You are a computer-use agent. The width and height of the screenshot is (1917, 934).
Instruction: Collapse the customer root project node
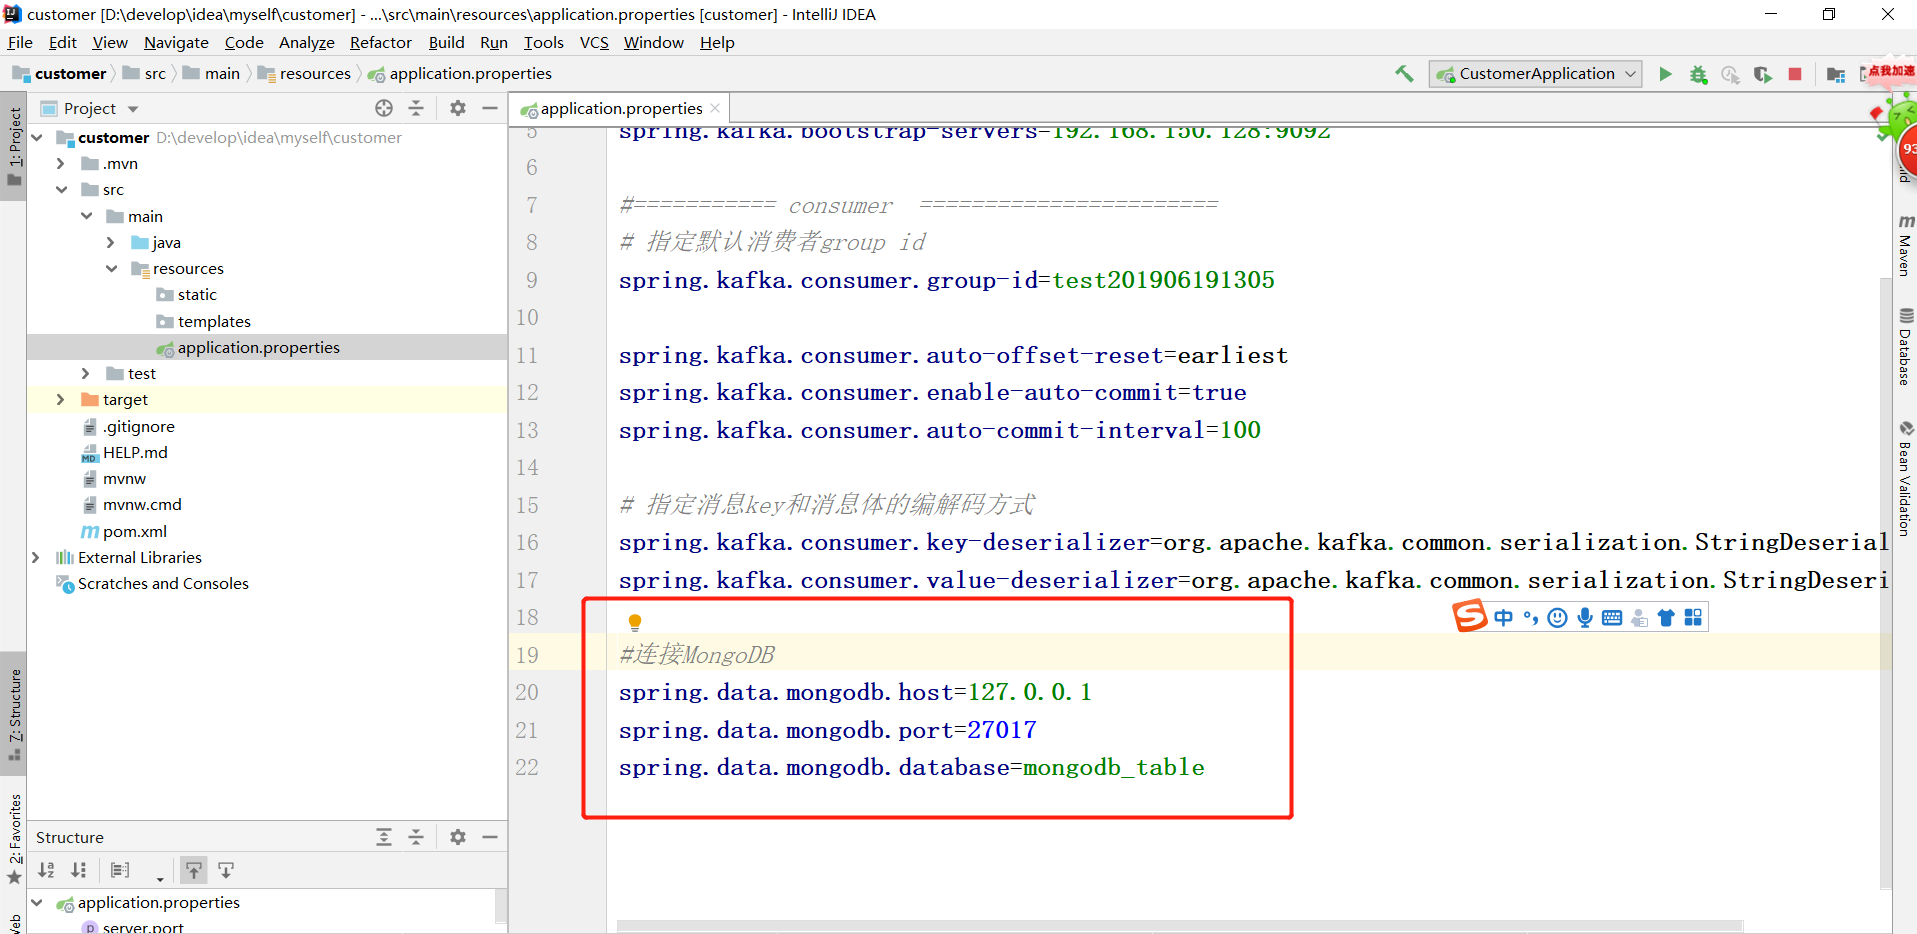(x=37, y=137)
